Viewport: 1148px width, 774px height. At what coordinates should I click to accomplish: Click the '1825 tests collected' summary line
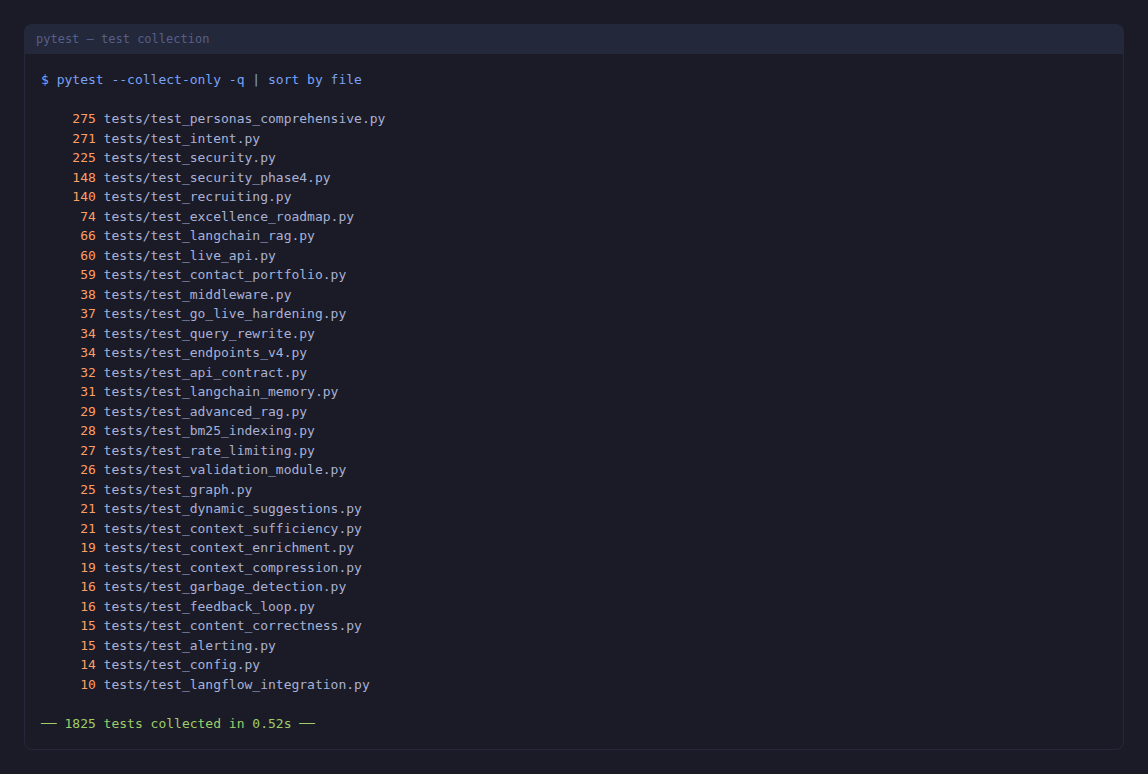178,724
